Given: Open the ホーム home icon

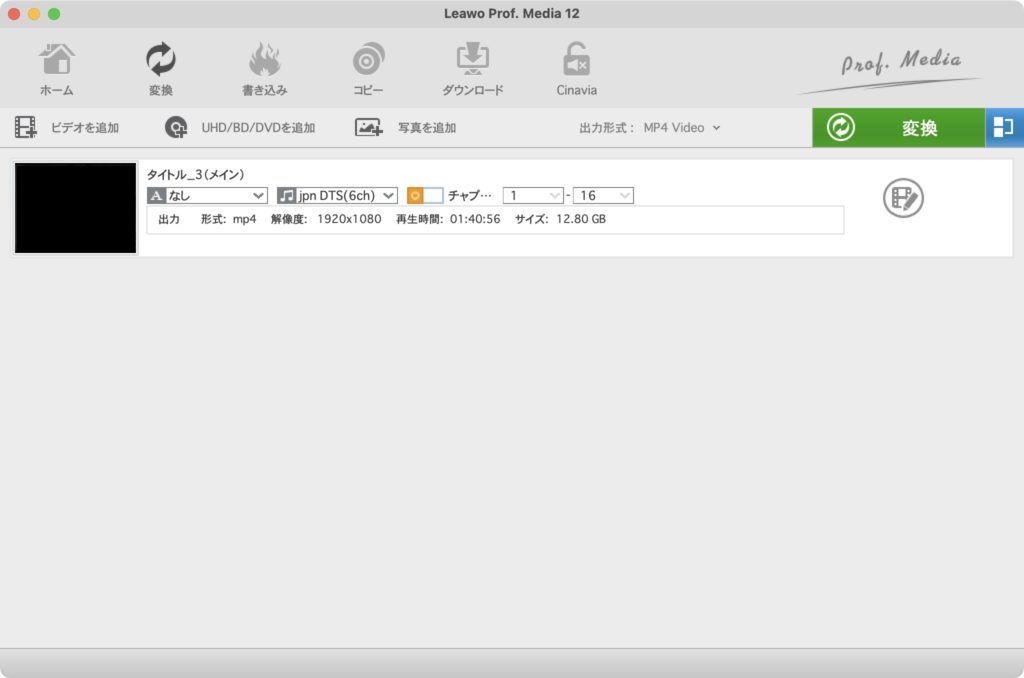Looking at the screenshot, I should point(56,69).
